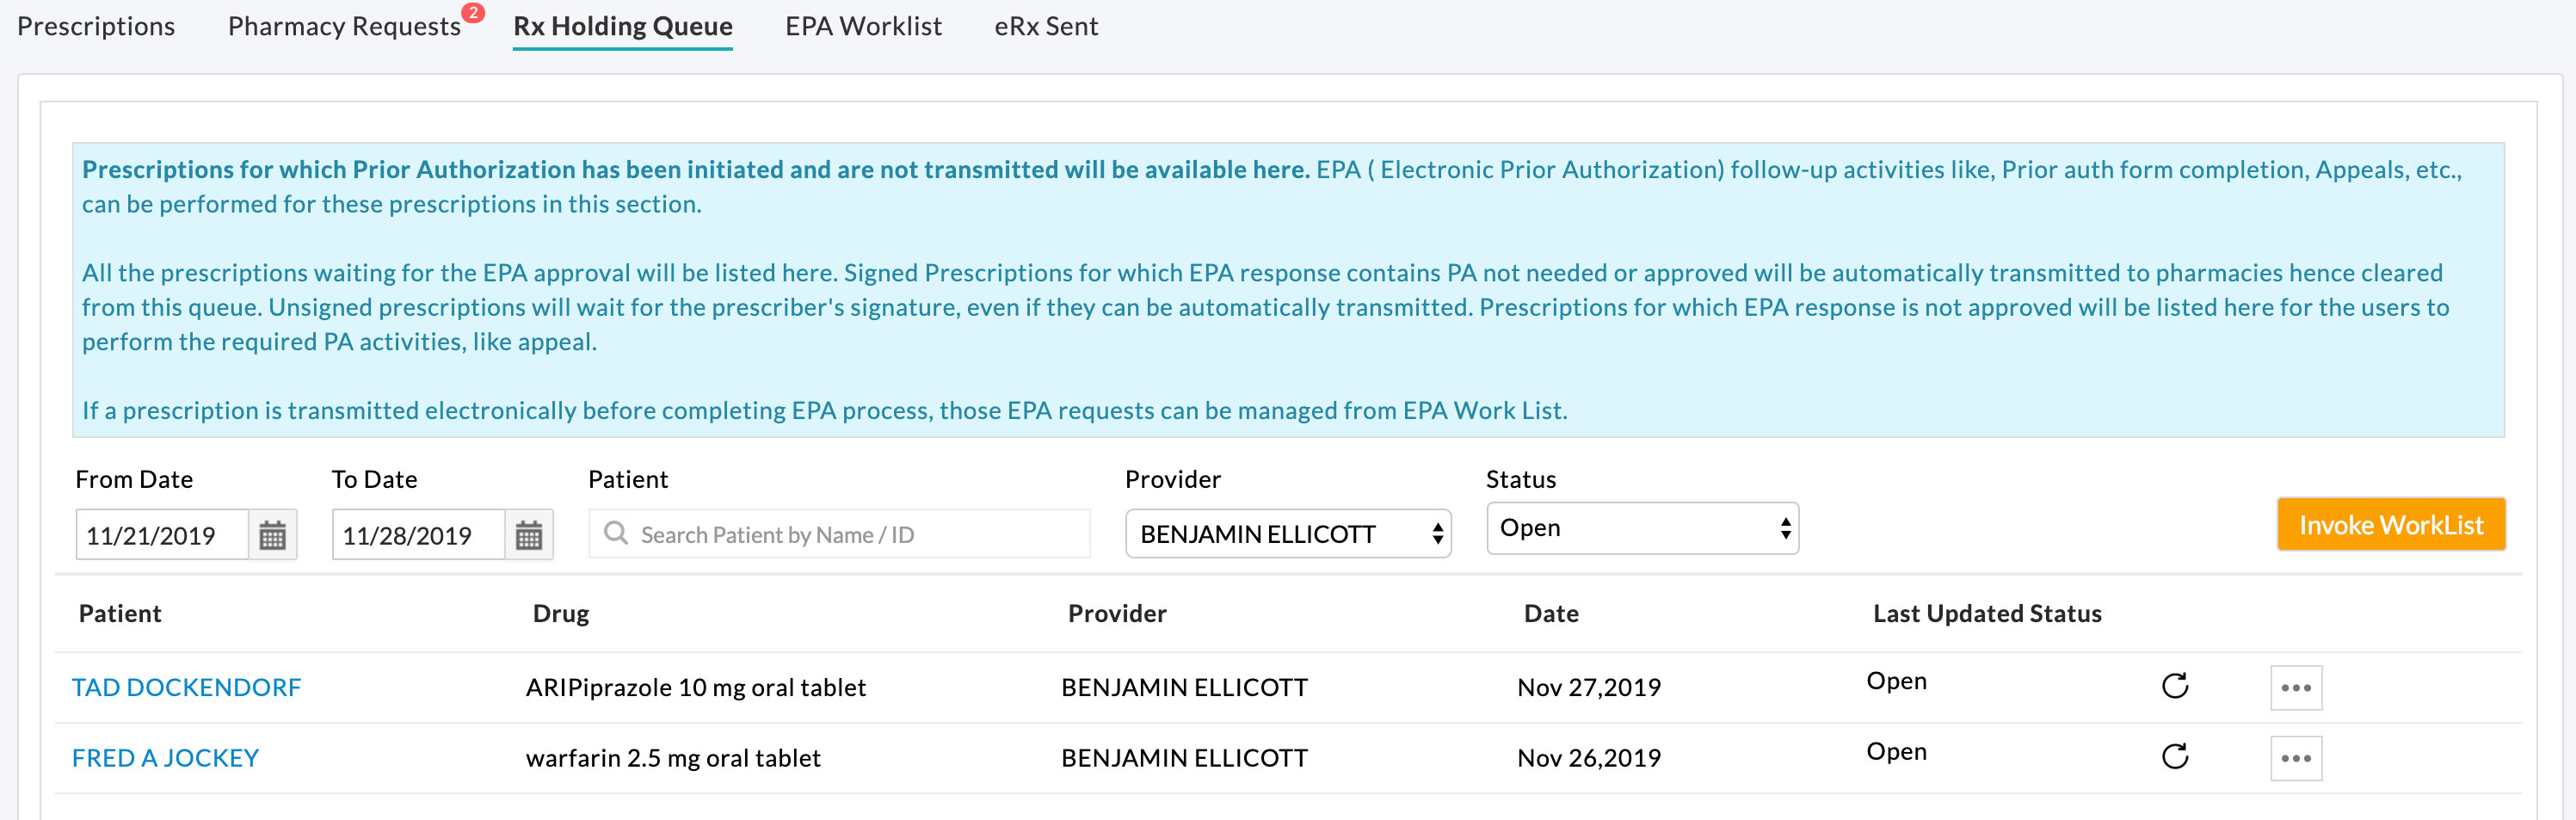The image size is (2576, 820).
Task: Switch to the eRx Sent tab
Action: click(1046, 26)
